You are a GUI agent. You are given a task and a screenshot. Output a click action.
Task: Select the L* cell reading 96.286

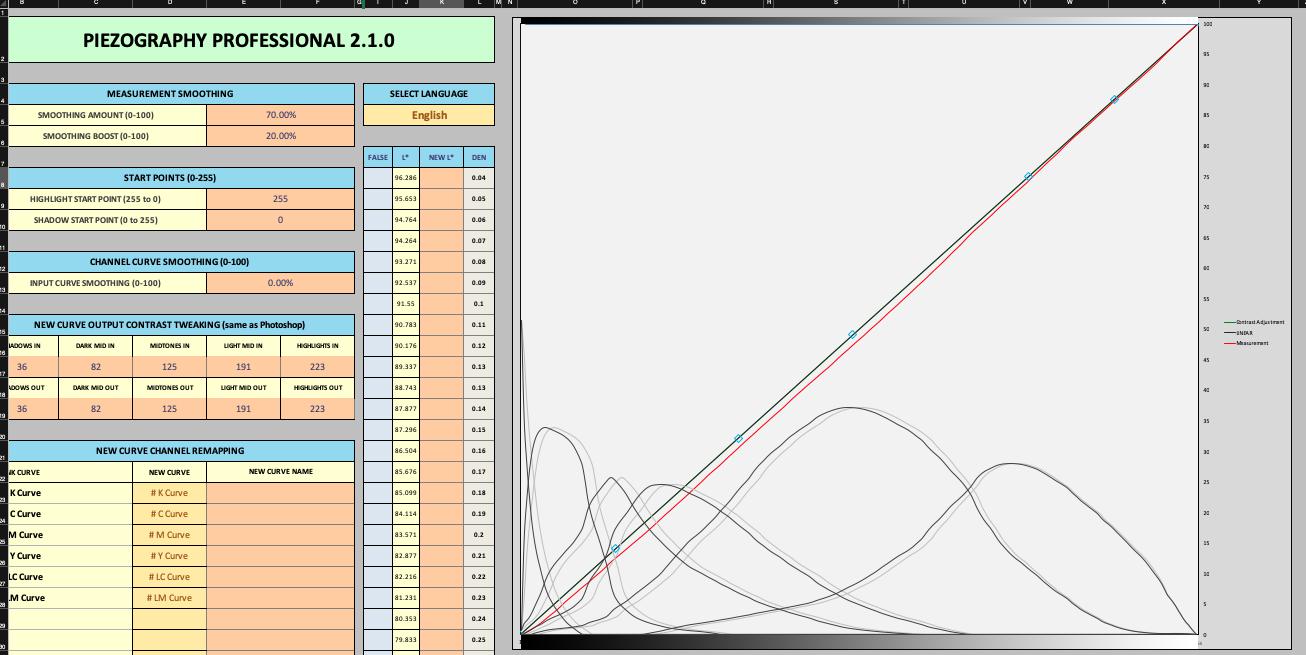tap(406, 178)
